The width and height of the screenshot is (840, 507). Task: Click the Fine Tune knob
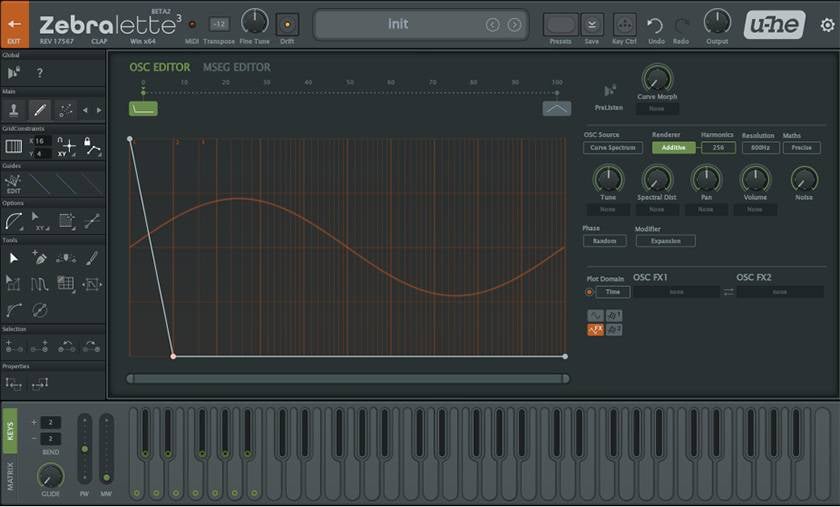click(x=254, y=23)
